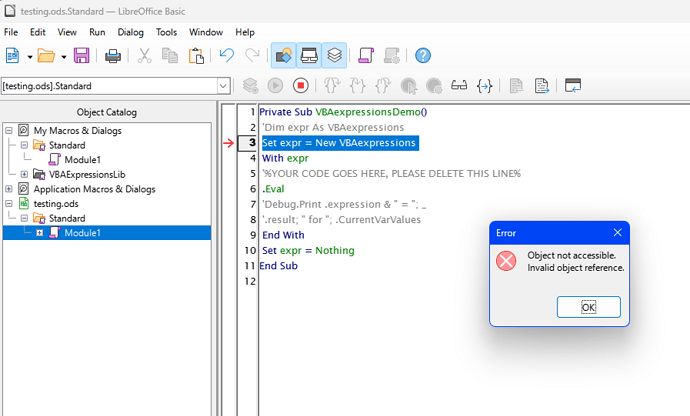Open the View menu
The height and width of the screenshot is (416, 690).
[67, 32]
